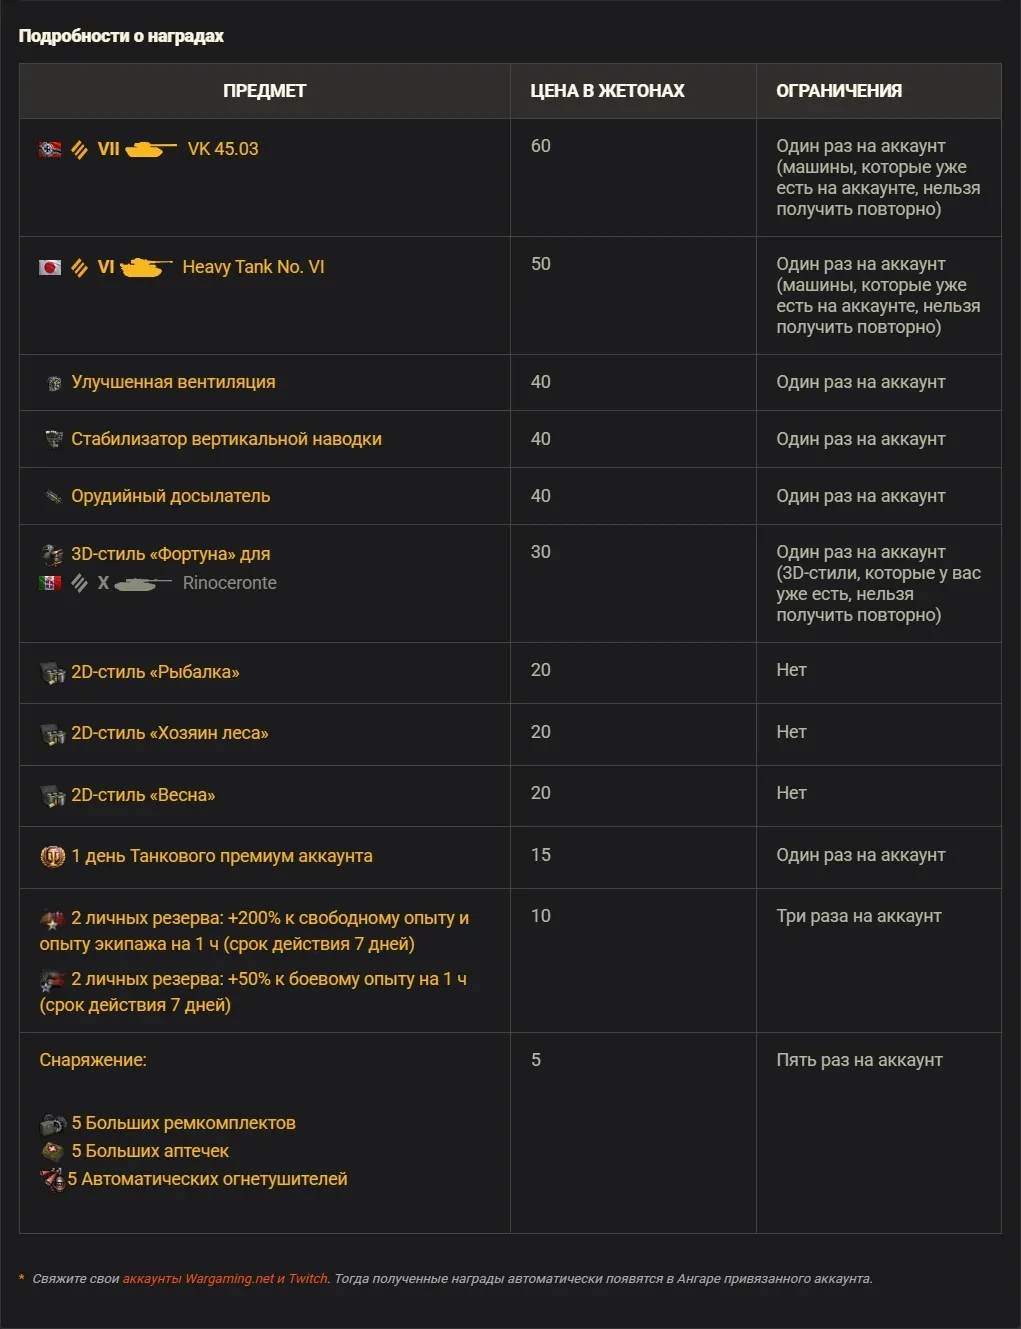Open the 3D-стиль «Фортуна» reward link
Image resolution: width=1021 pixels, height=1329 pixels.
pos(170,554)
